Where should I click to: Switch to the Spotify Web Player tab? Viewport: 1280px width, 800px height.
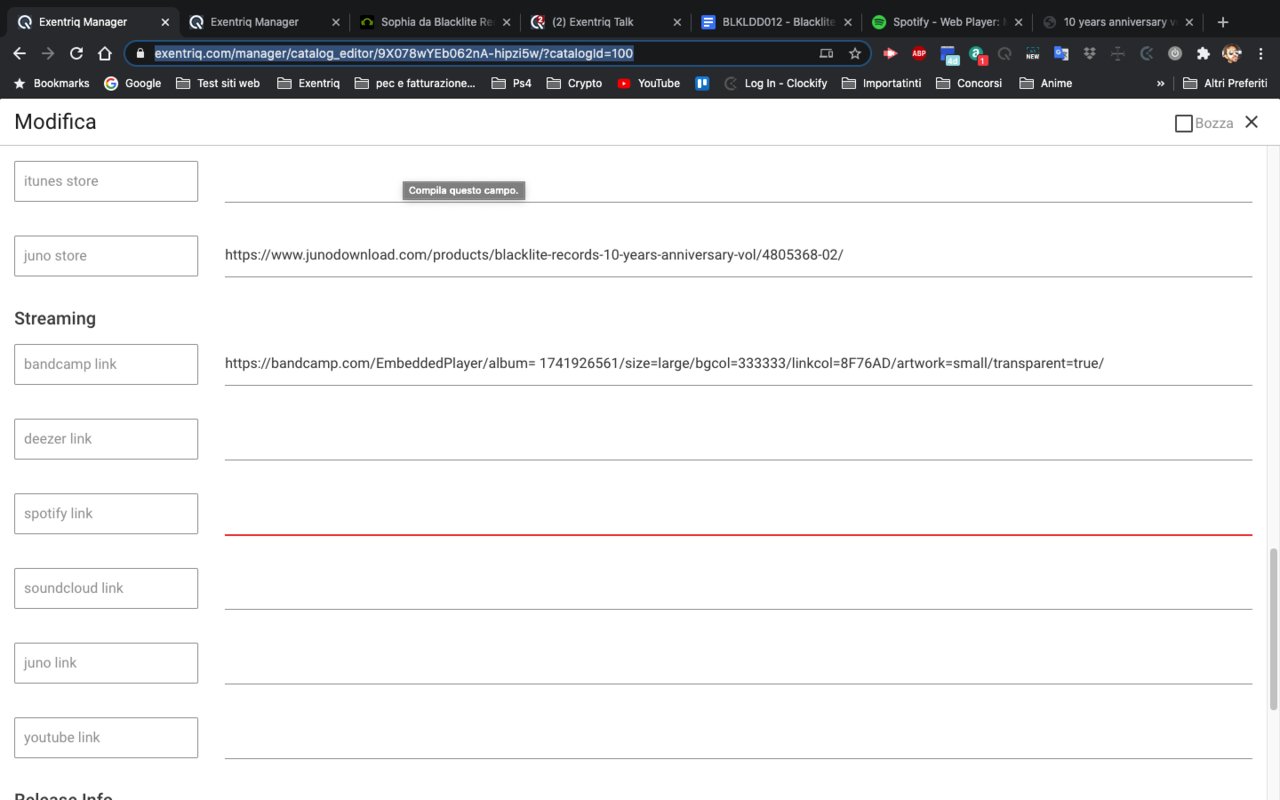point(945,22)
